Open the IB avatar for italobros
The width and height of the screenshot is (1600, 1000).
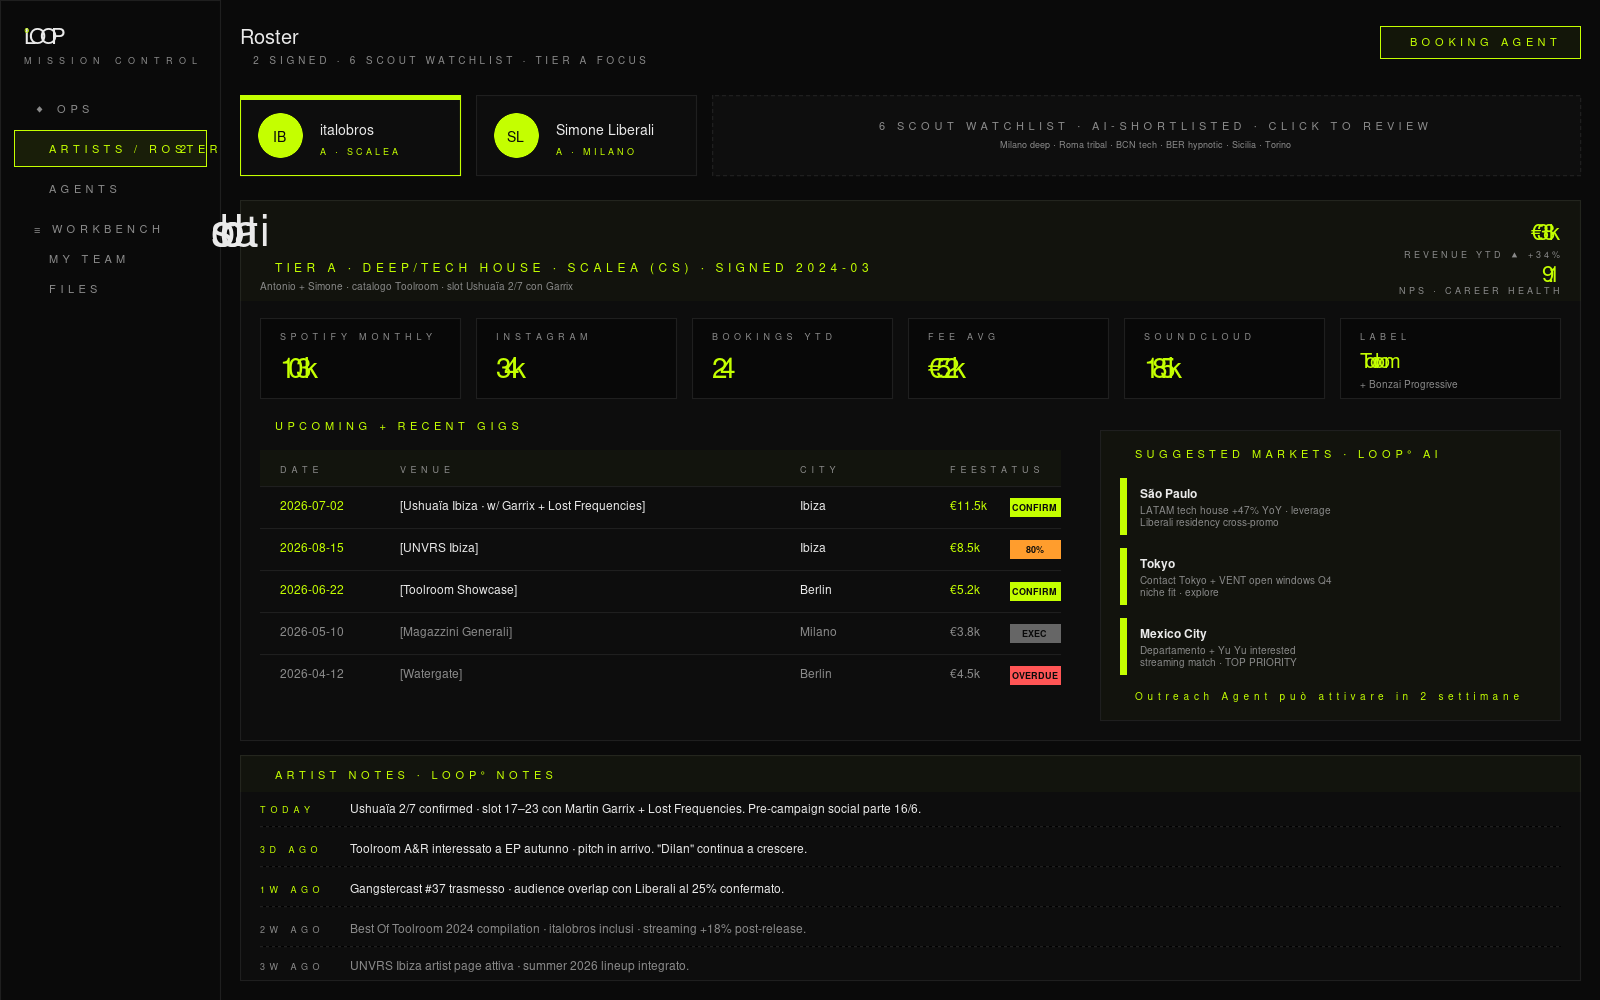pos(280,136)
